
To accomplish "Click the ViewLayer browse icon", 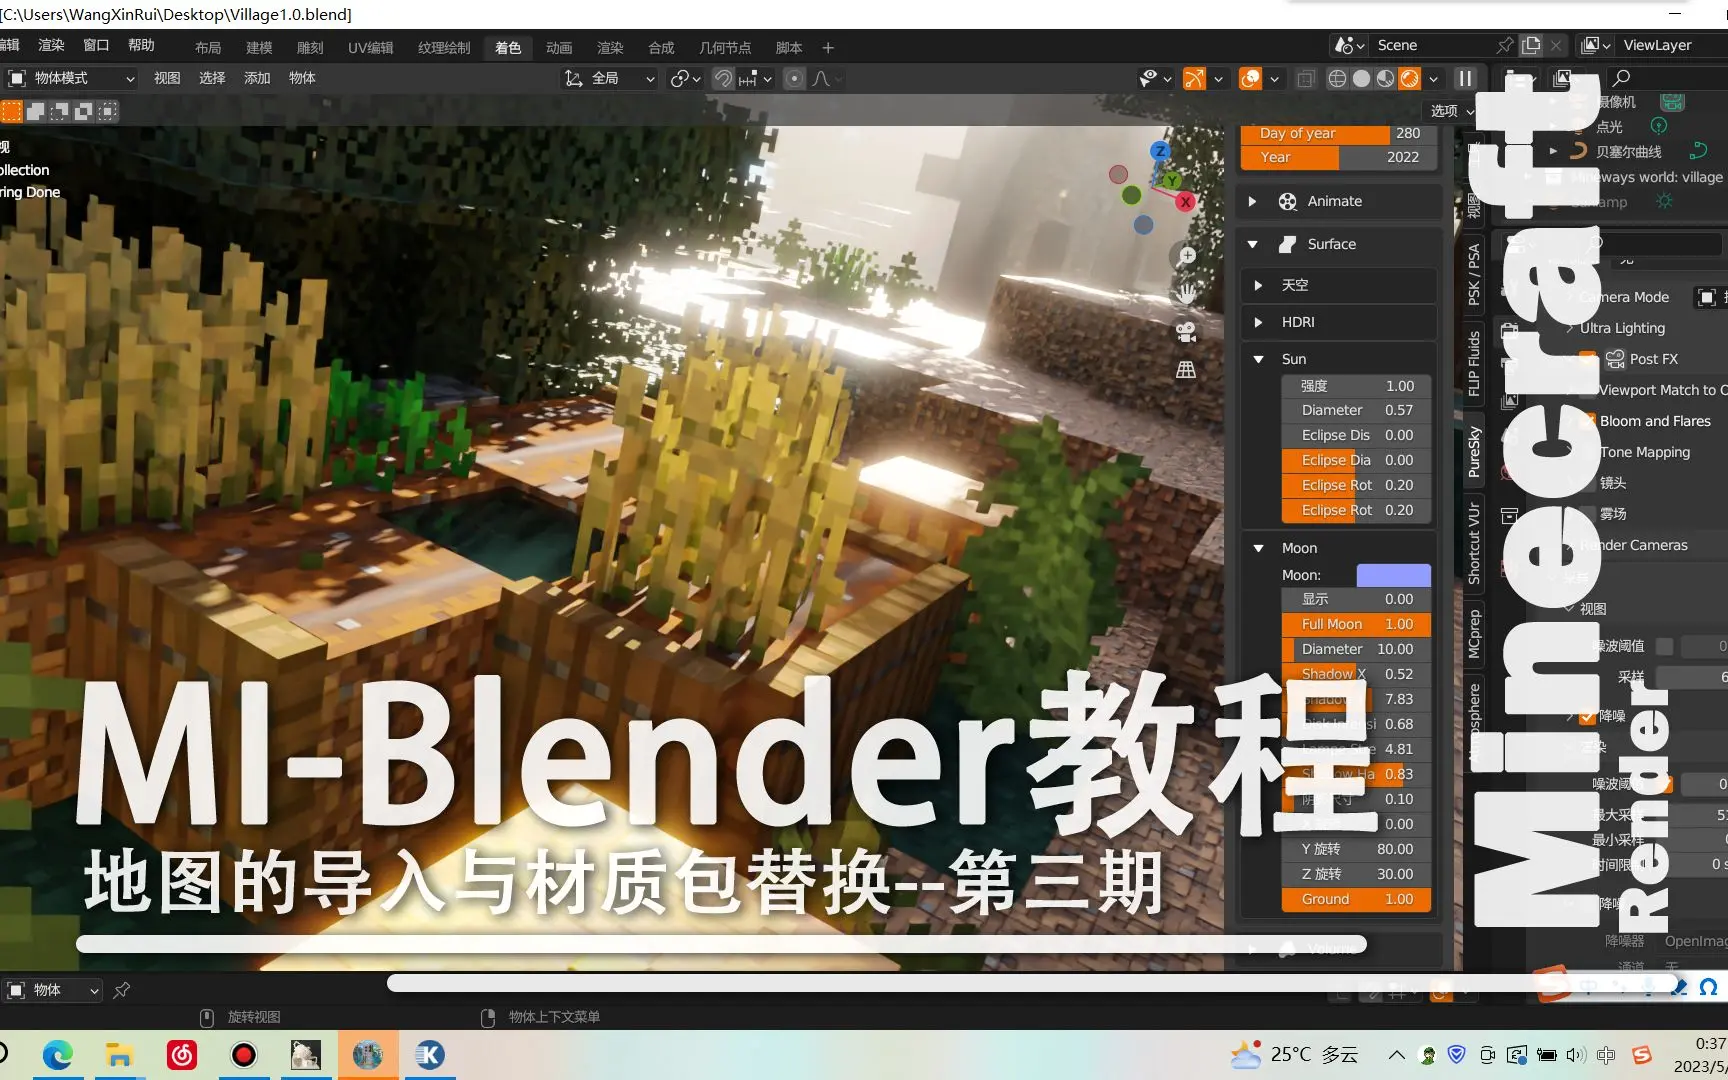I will tap(1596, 45).
